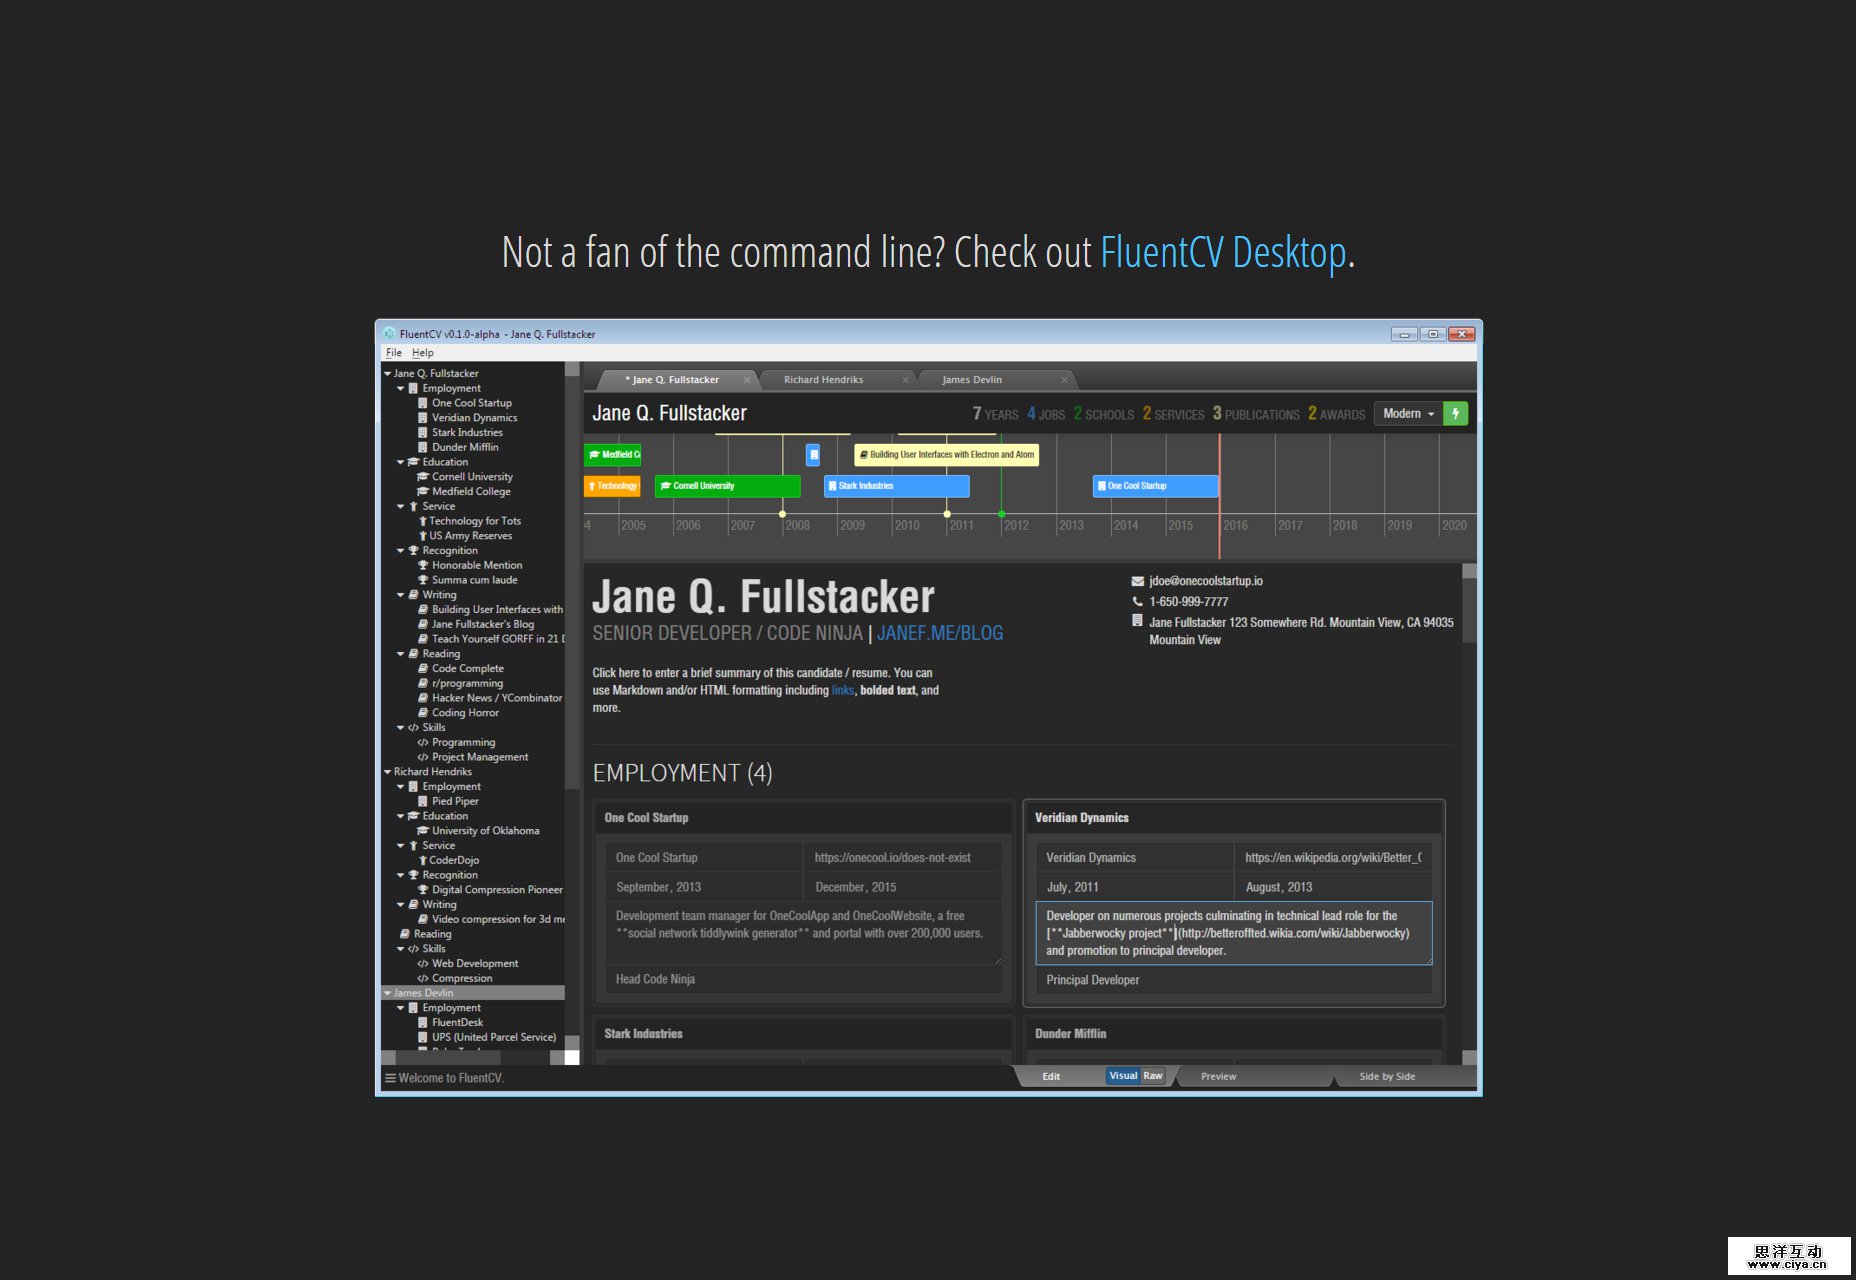Click graduation cap icon beside Cornell University
This screenshot has width=1856, height=1280.
pos(423,476)
